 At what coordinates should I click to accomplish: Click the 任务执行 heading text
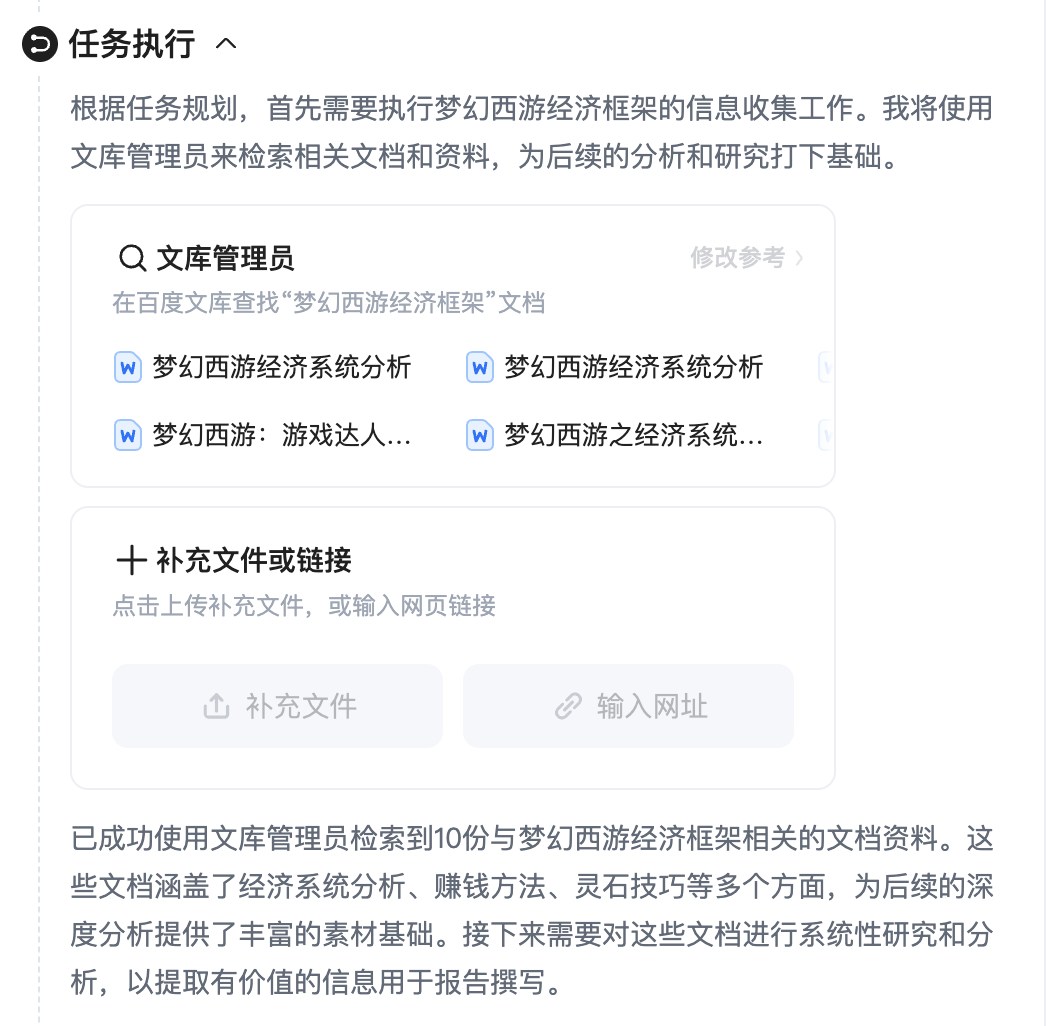132,44
